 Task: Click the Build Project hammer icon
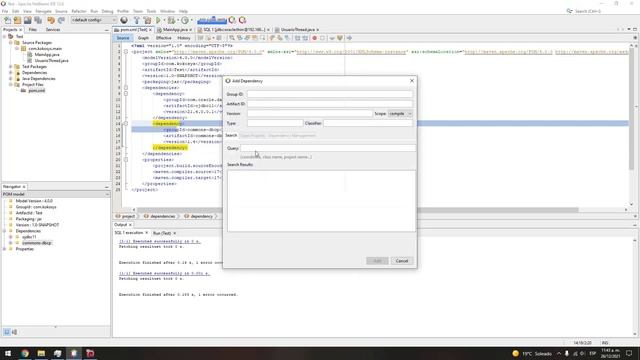pos(137,20)
